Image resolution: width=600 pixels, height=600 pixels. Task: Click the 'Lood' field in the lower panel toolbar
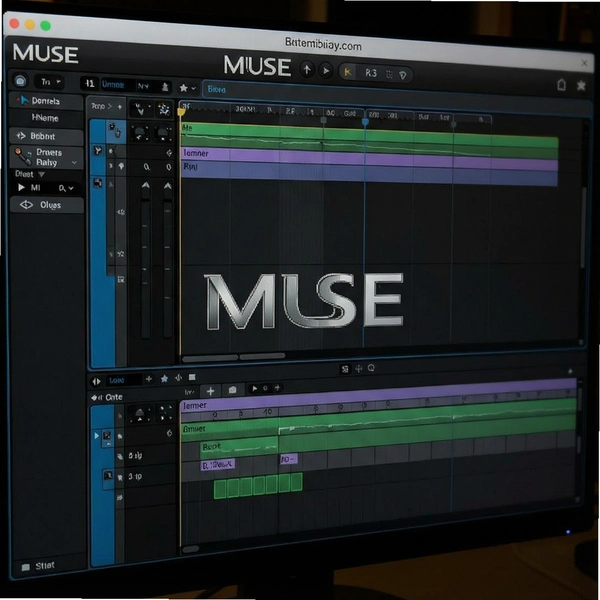[123, 380]
